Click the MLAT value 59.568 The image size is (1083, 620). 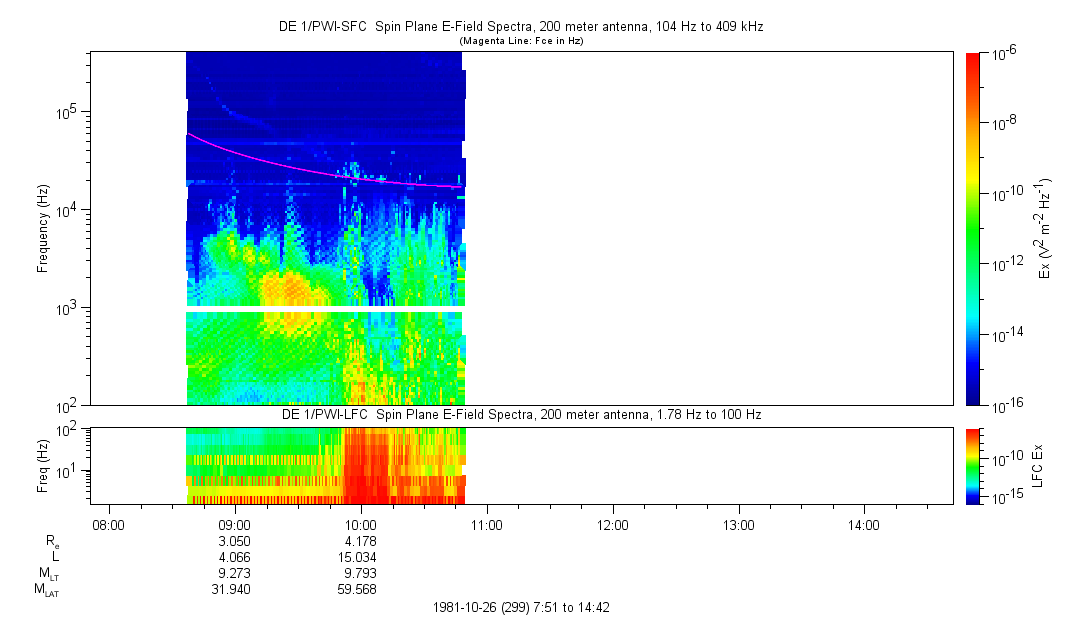point(357,589)
